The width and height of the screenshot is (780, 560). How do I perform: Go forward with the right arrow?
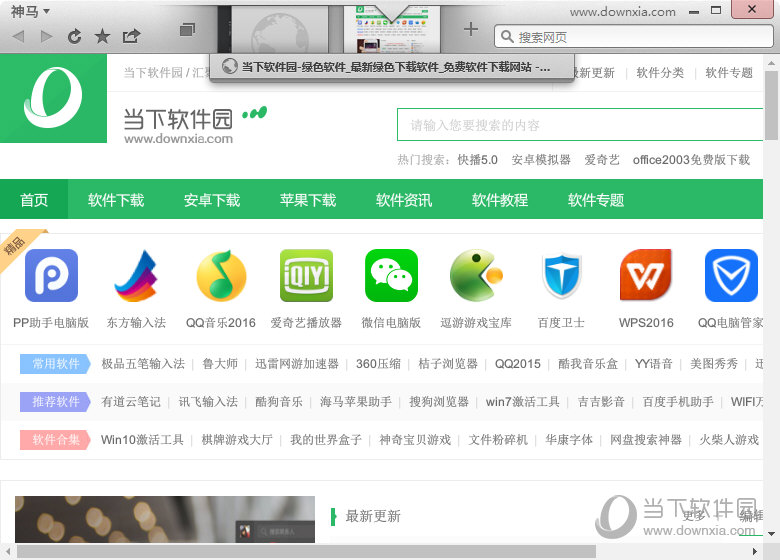point(47,36)
